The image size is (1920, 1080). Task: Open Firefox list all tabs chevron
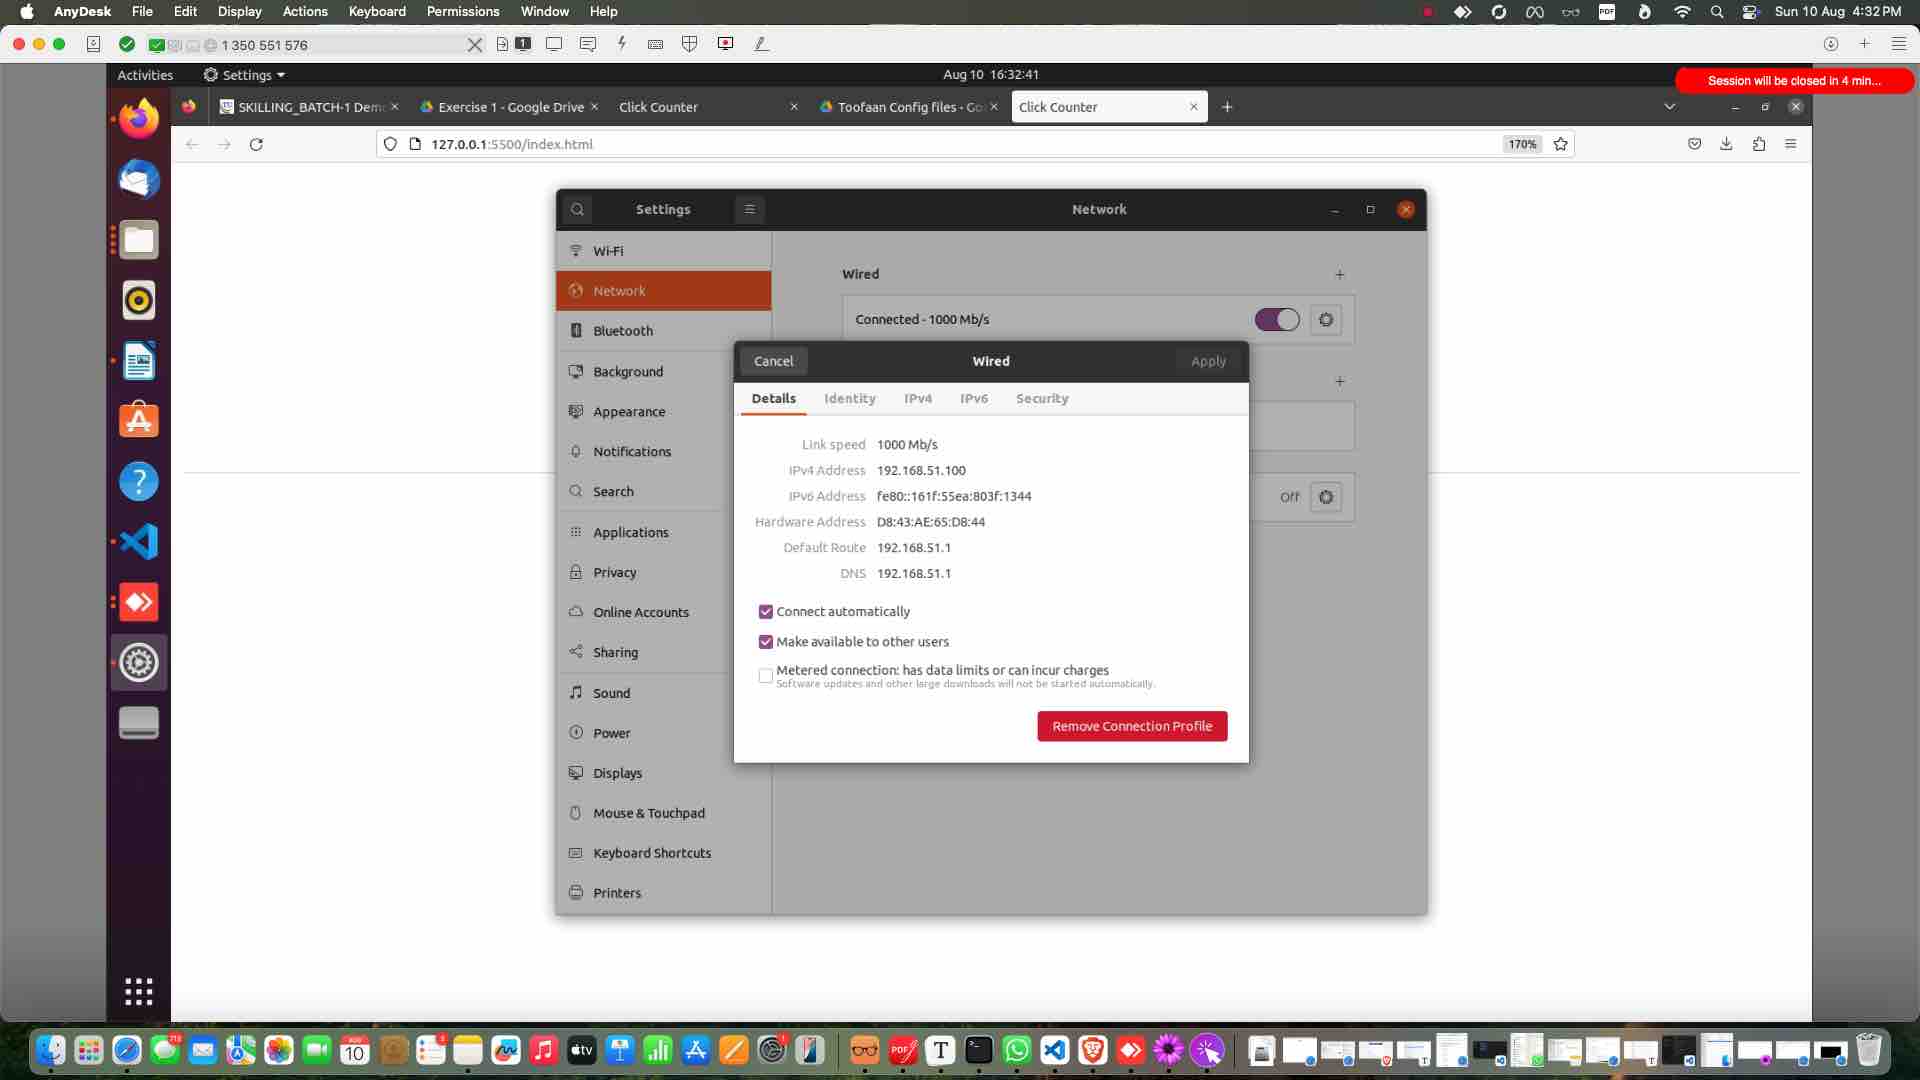coord(1669,106)
